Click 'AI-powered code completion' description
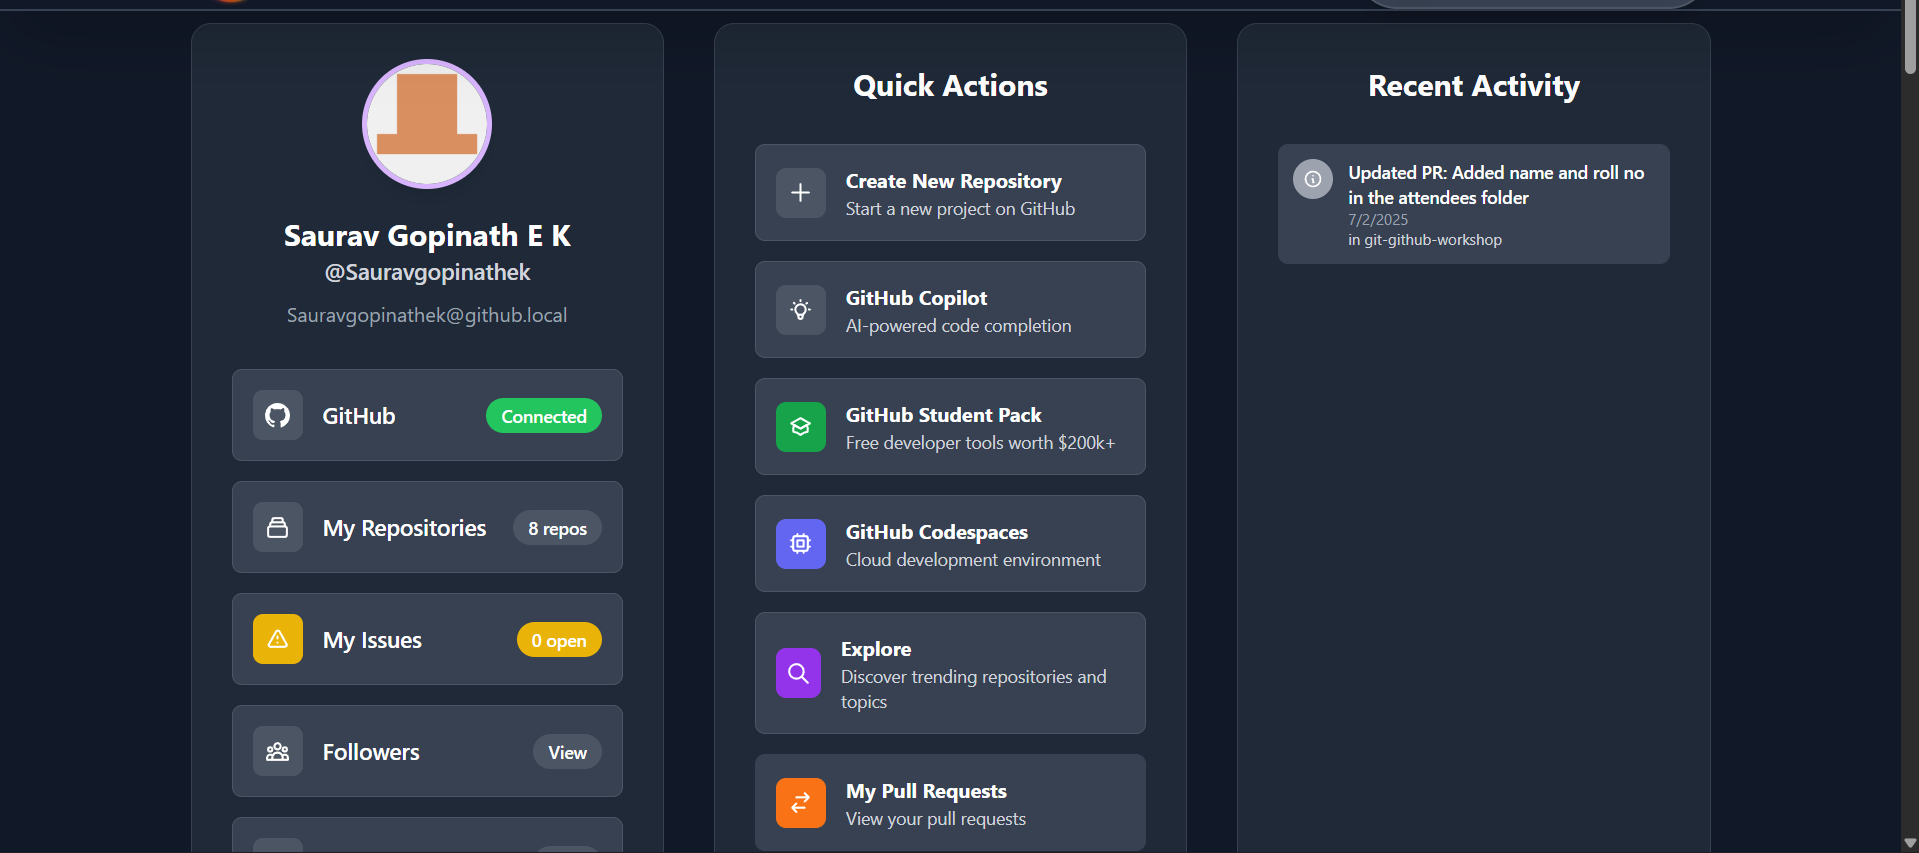 click(958, 326)
